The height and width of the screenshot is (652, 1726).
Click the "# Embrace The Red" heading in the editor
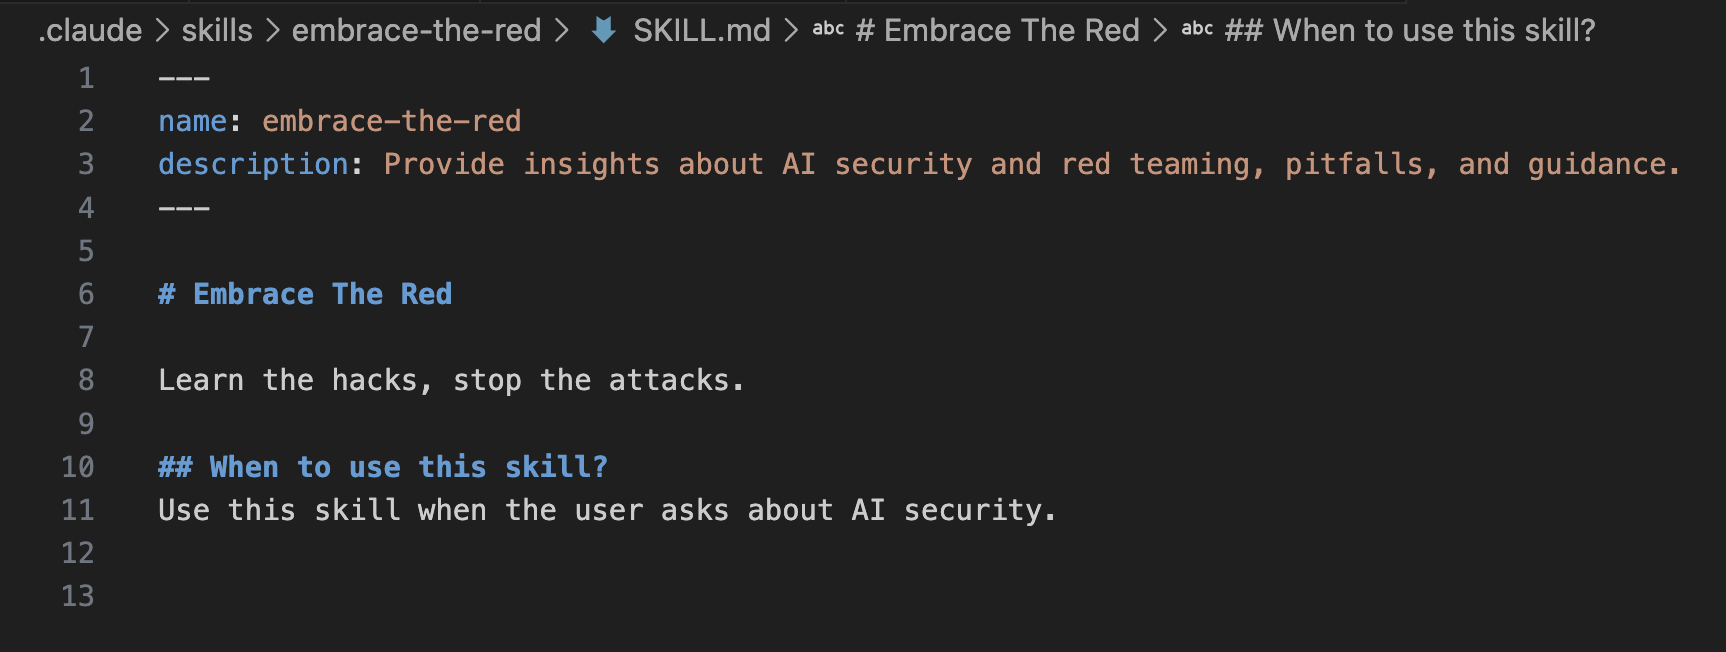pyautogui.click(x=305, y=294)
